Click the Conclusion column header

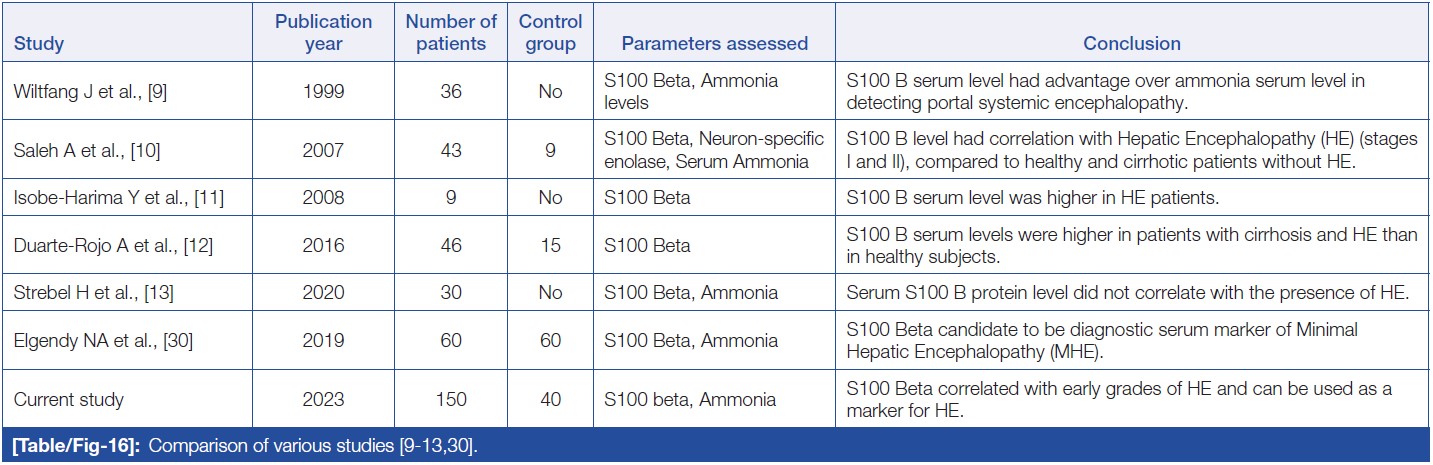tap(1132, 44)
